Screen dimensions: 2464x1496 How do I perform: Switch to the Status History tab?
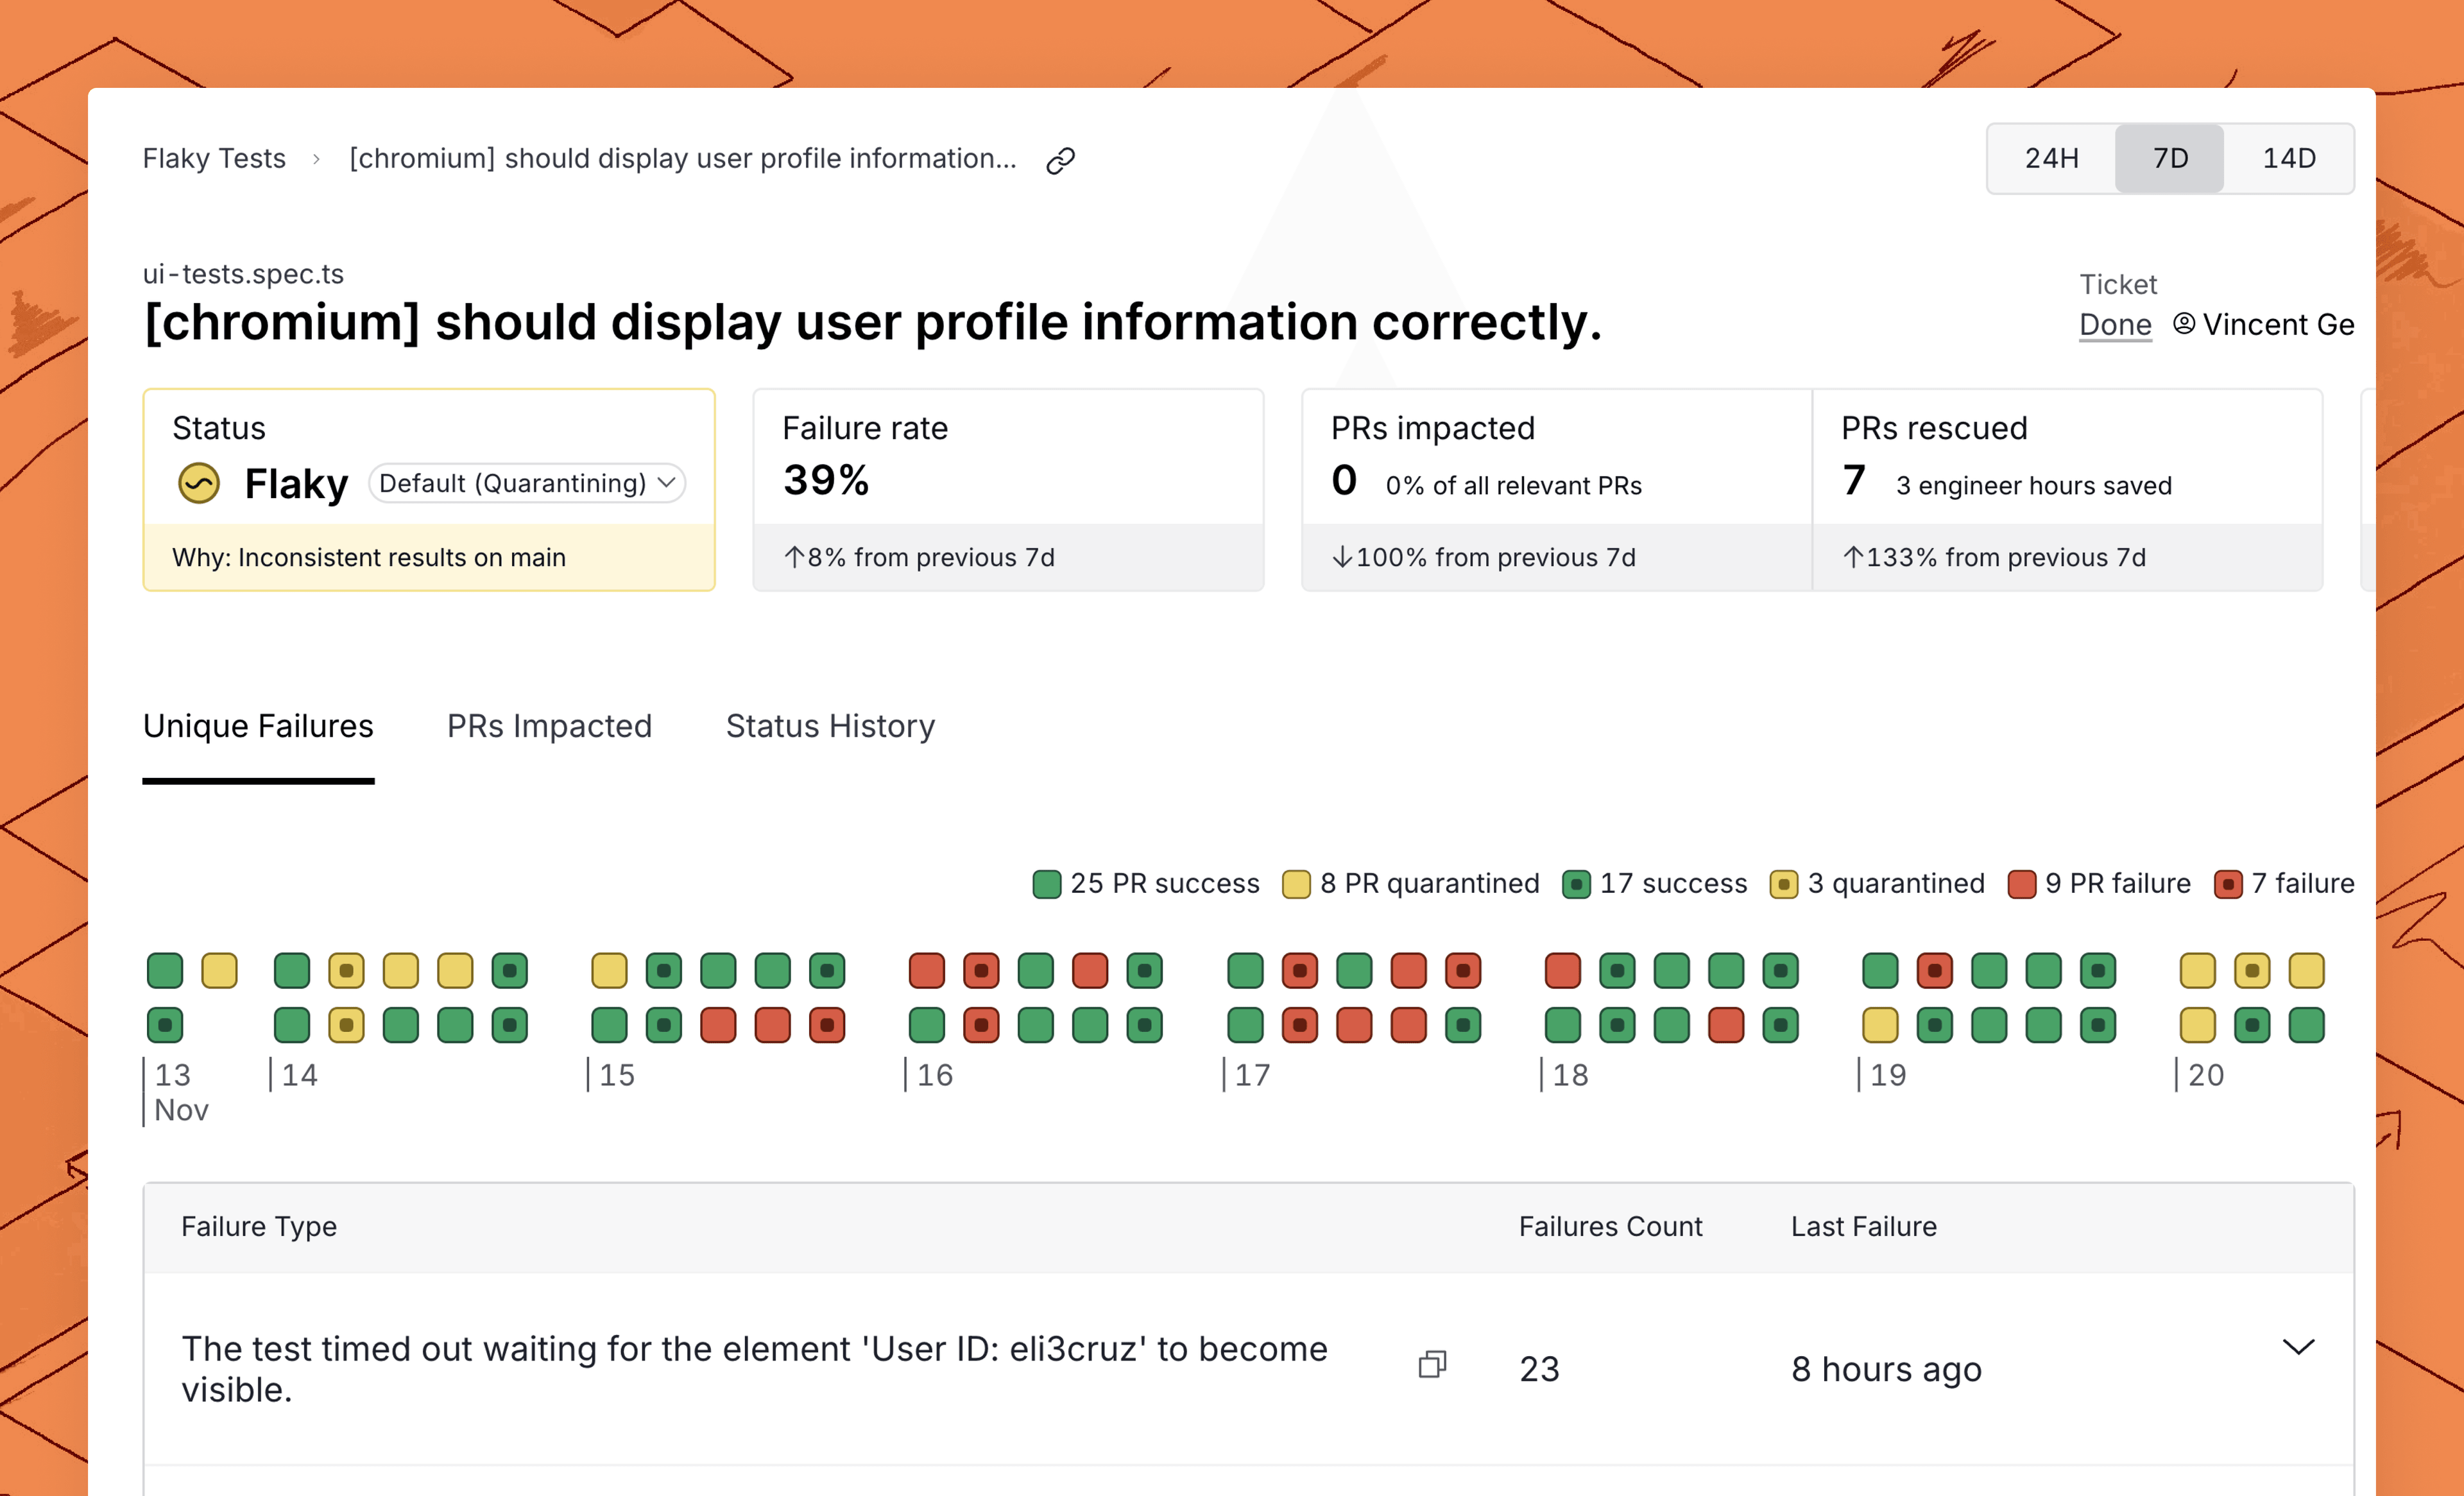pos(830,726)
